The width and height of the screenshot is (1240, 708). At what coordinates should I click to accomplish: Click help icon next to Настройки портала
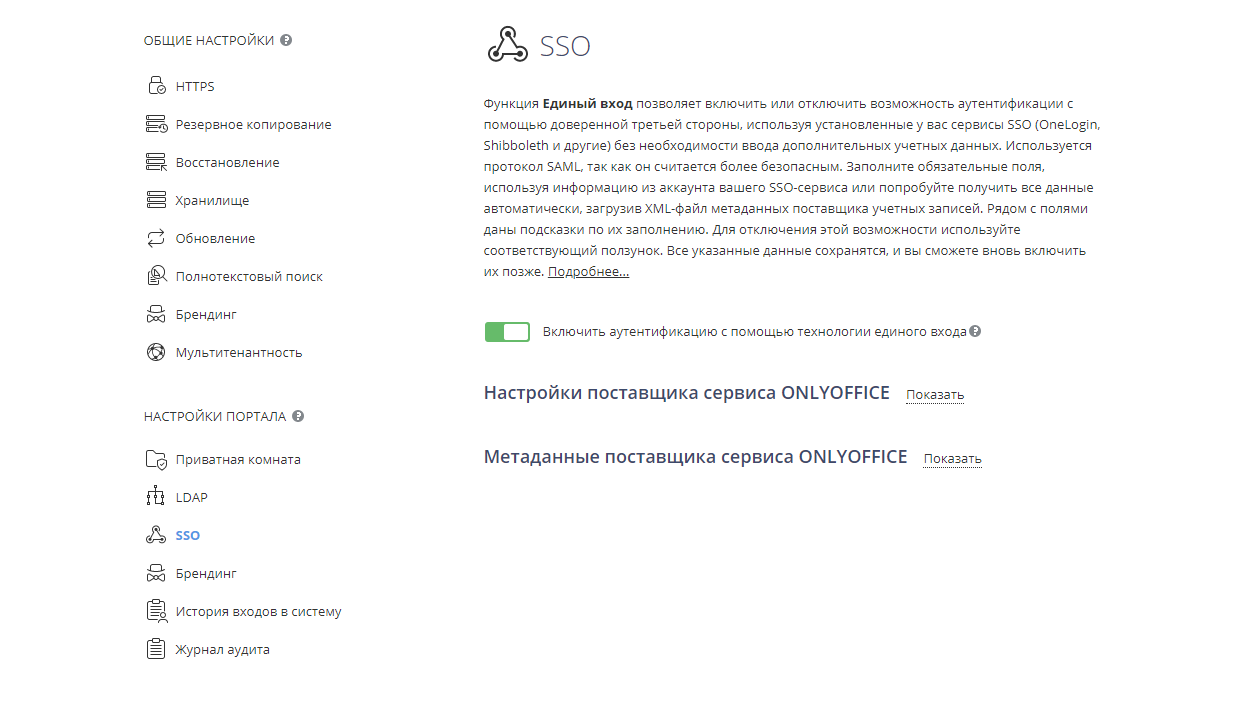pos(298,416)
